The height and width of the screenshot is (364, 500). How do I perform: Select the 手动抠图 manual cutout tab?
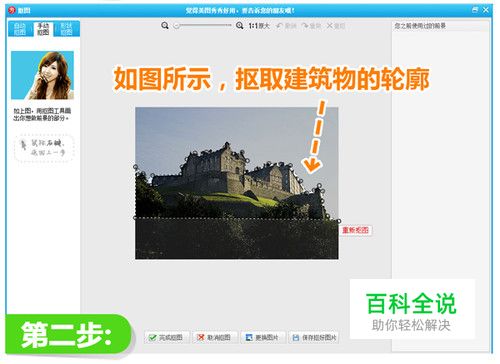[43, 29]
